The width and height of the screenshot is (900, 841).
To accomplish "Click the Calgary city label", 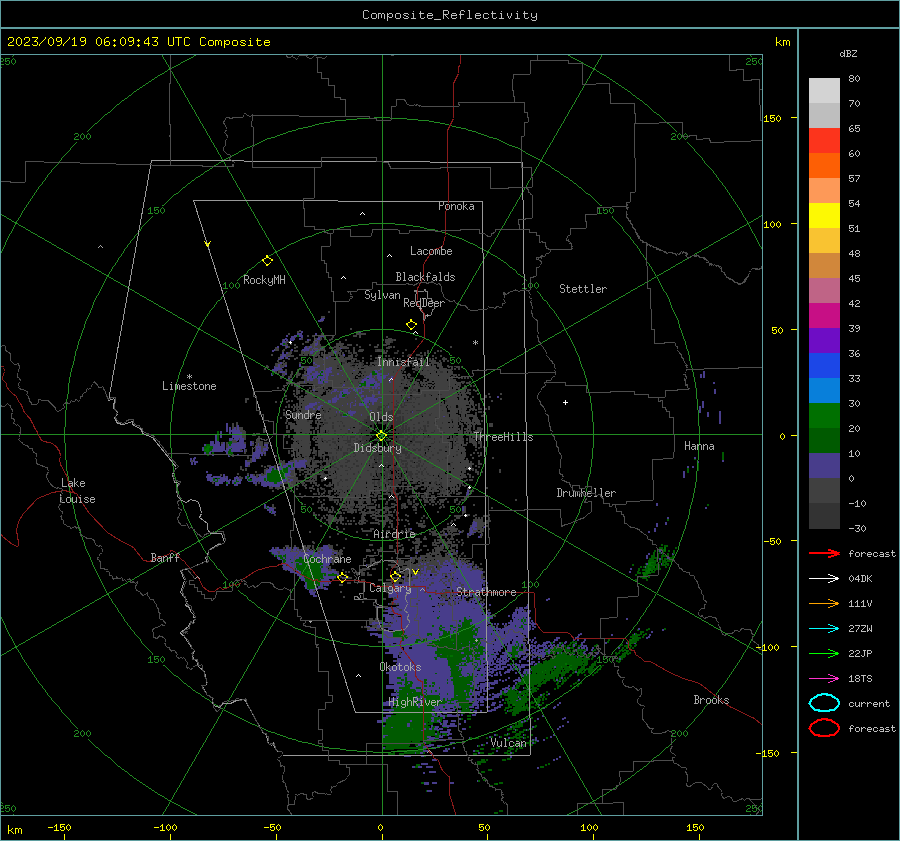I will [390, 588].
